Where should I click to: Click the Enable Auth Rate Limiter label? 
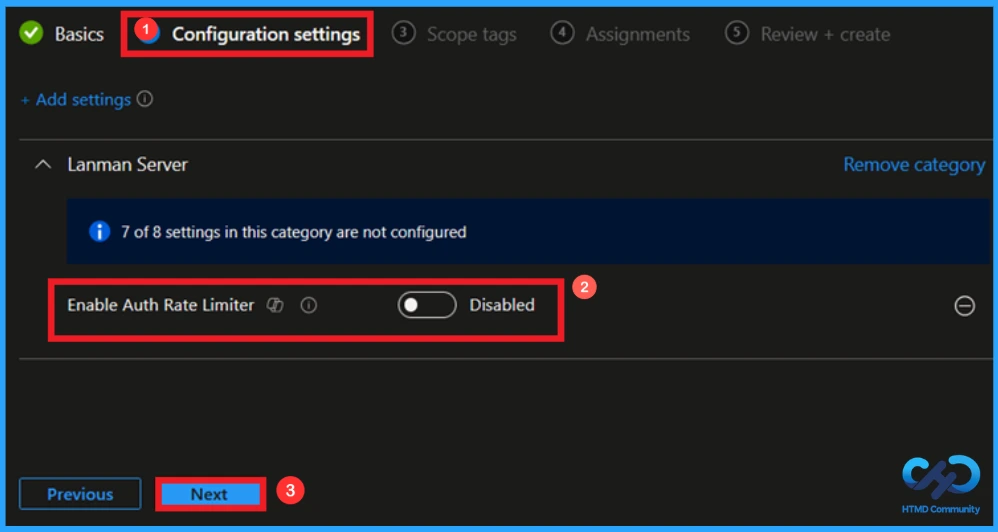point(160,305)
